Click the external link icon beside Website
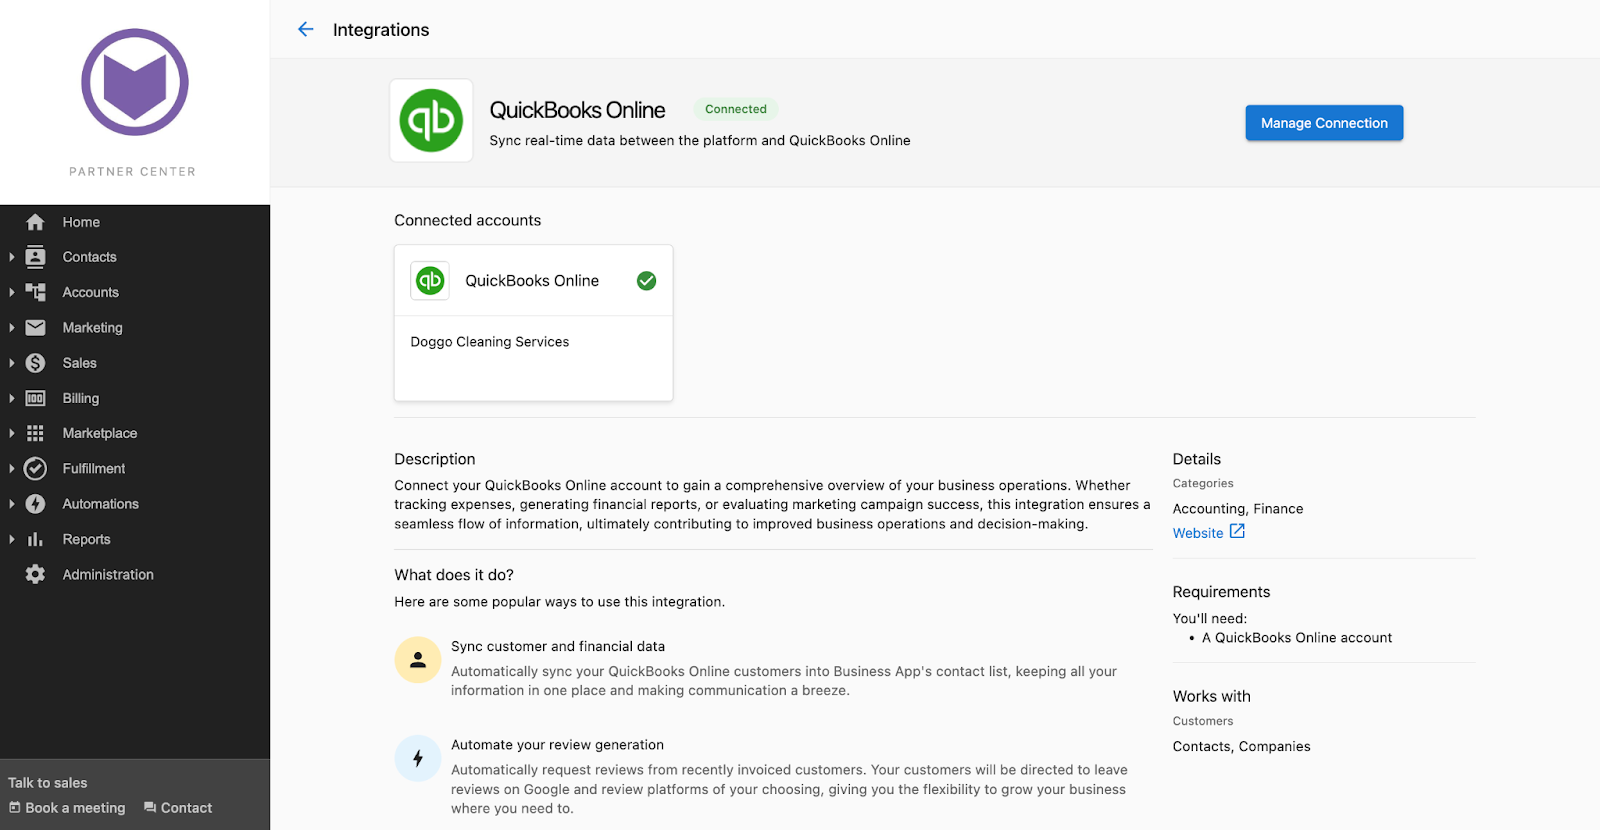1600x830 pixels. point(1237,532)
